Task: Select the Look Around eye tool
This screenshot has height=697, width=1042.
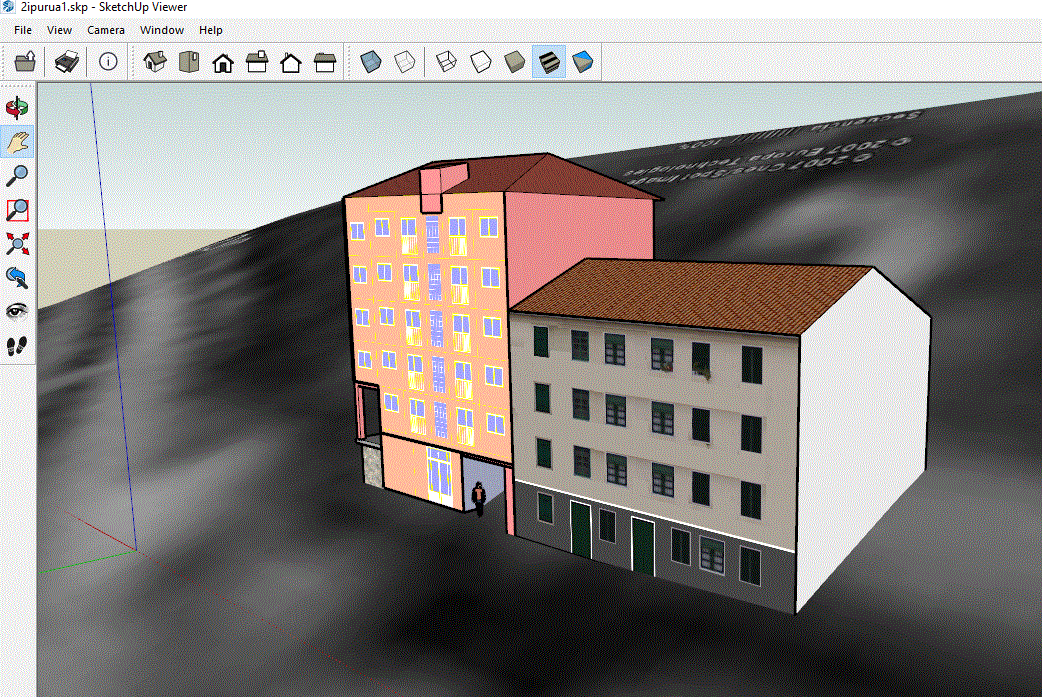Action: point(18,311)
